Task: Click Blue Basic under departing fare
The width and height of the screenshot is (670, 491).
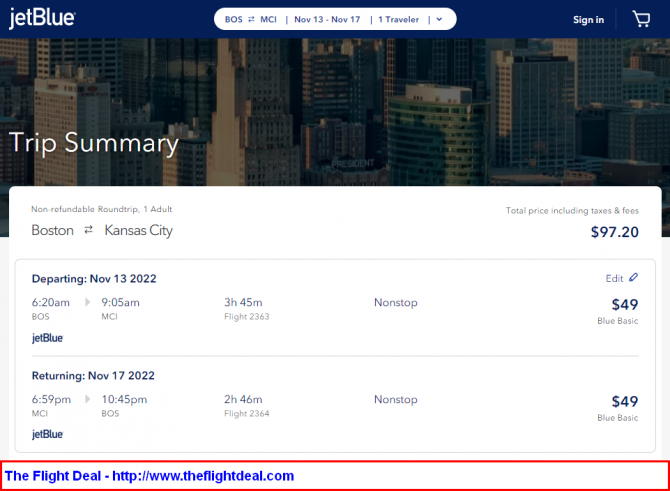Action: tap(617, 321)
